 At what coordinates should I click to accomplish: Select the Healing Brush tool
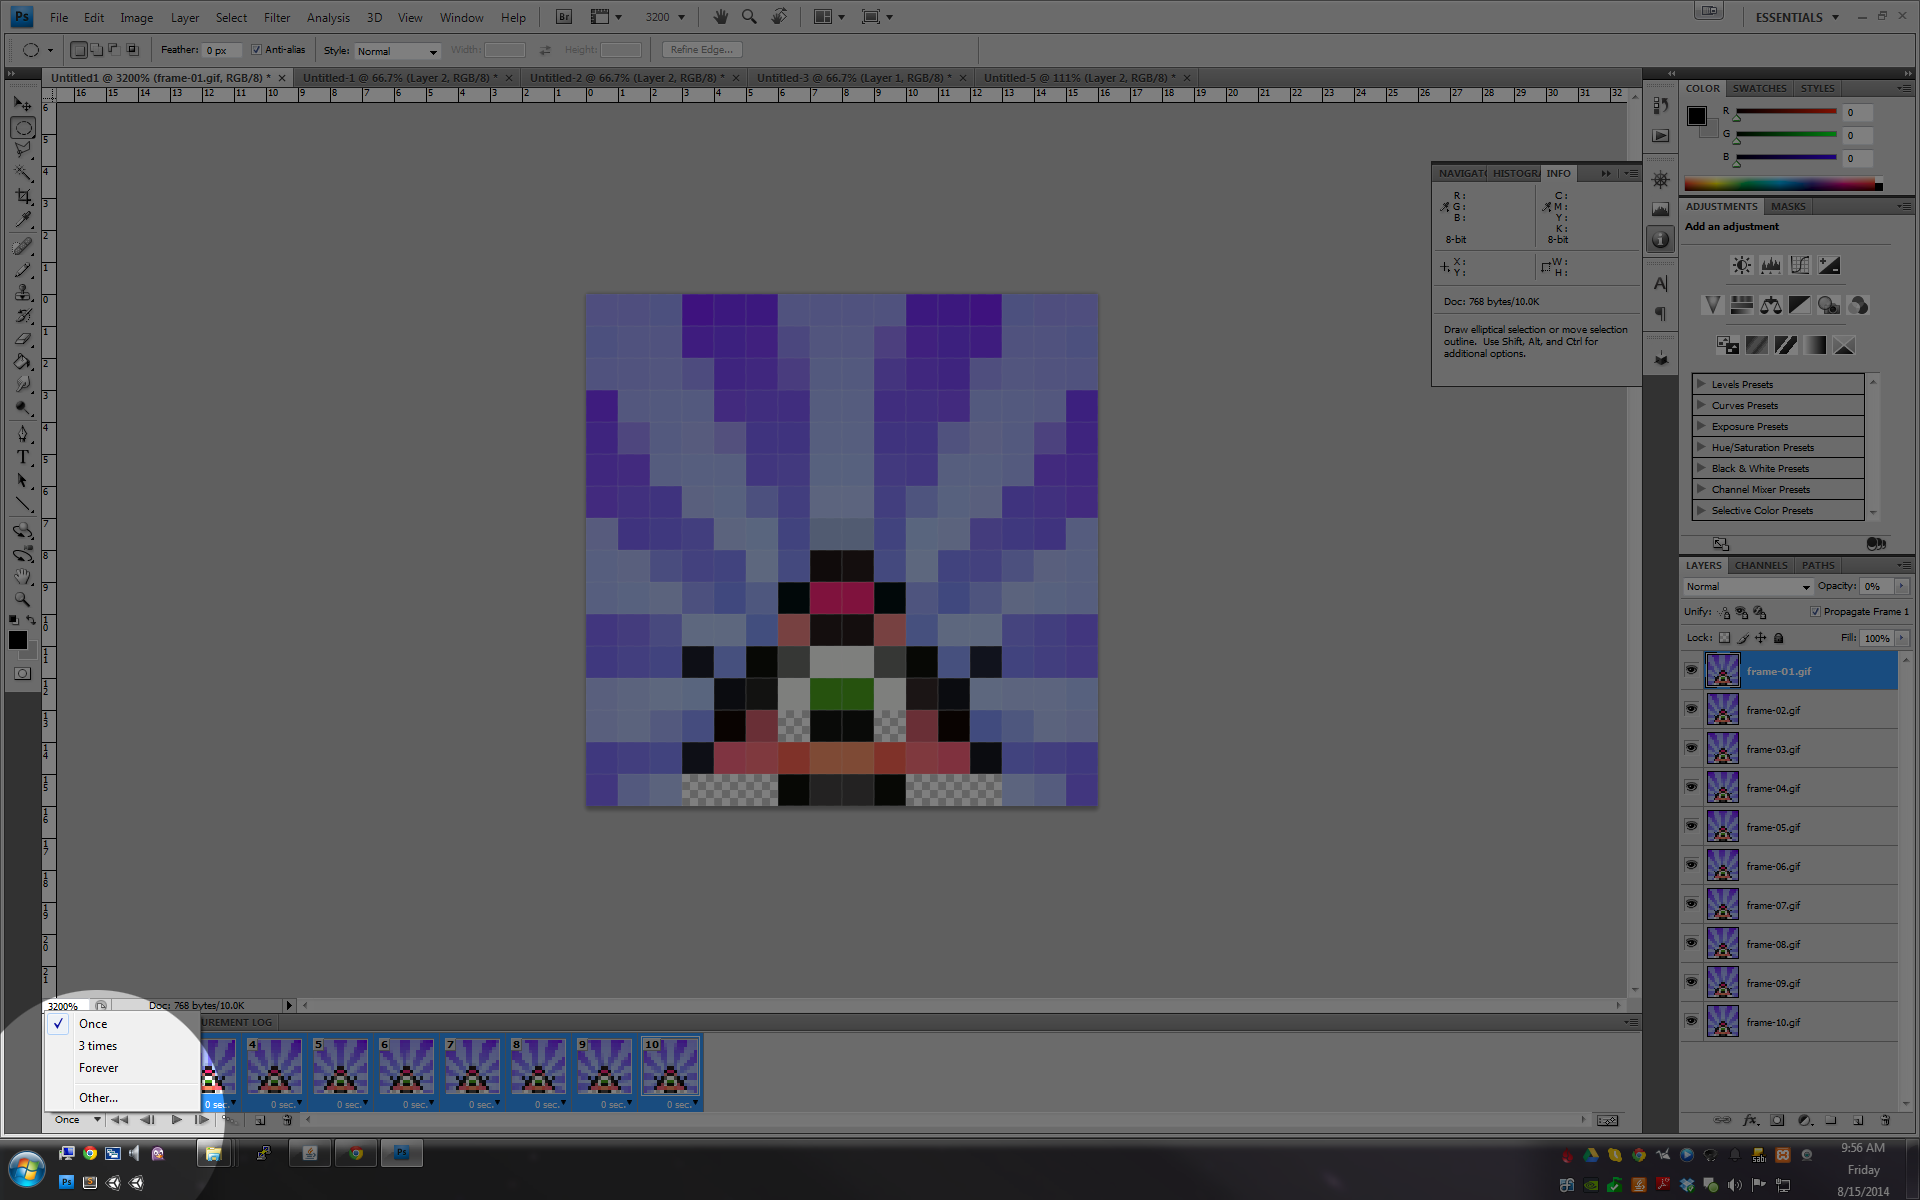click(x=23, y=246)
